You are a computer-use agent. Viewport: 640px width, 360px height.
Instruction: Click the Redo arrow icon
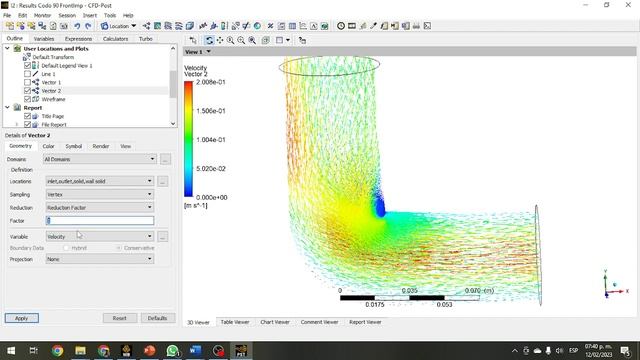[88, 26]
